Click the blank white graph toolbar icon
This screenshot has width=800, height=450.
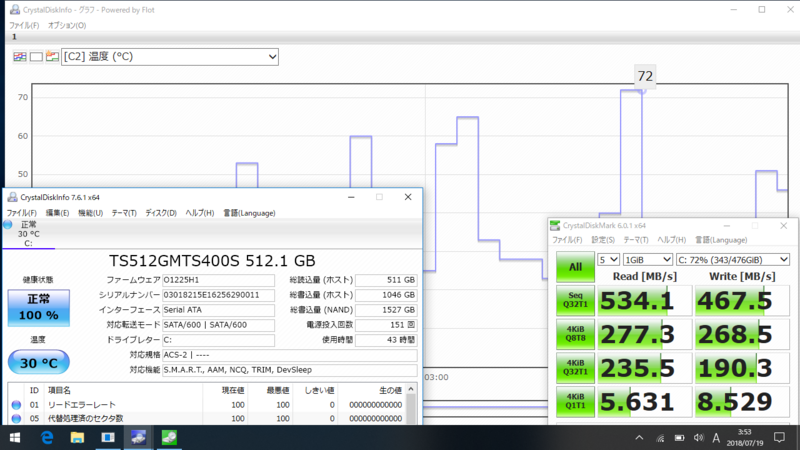(36, 57)
